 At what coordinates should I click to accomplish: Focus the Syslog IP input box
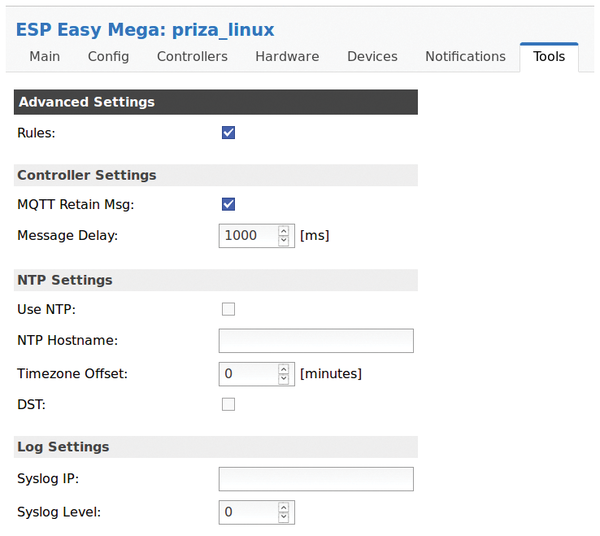(x=316, y=479)
